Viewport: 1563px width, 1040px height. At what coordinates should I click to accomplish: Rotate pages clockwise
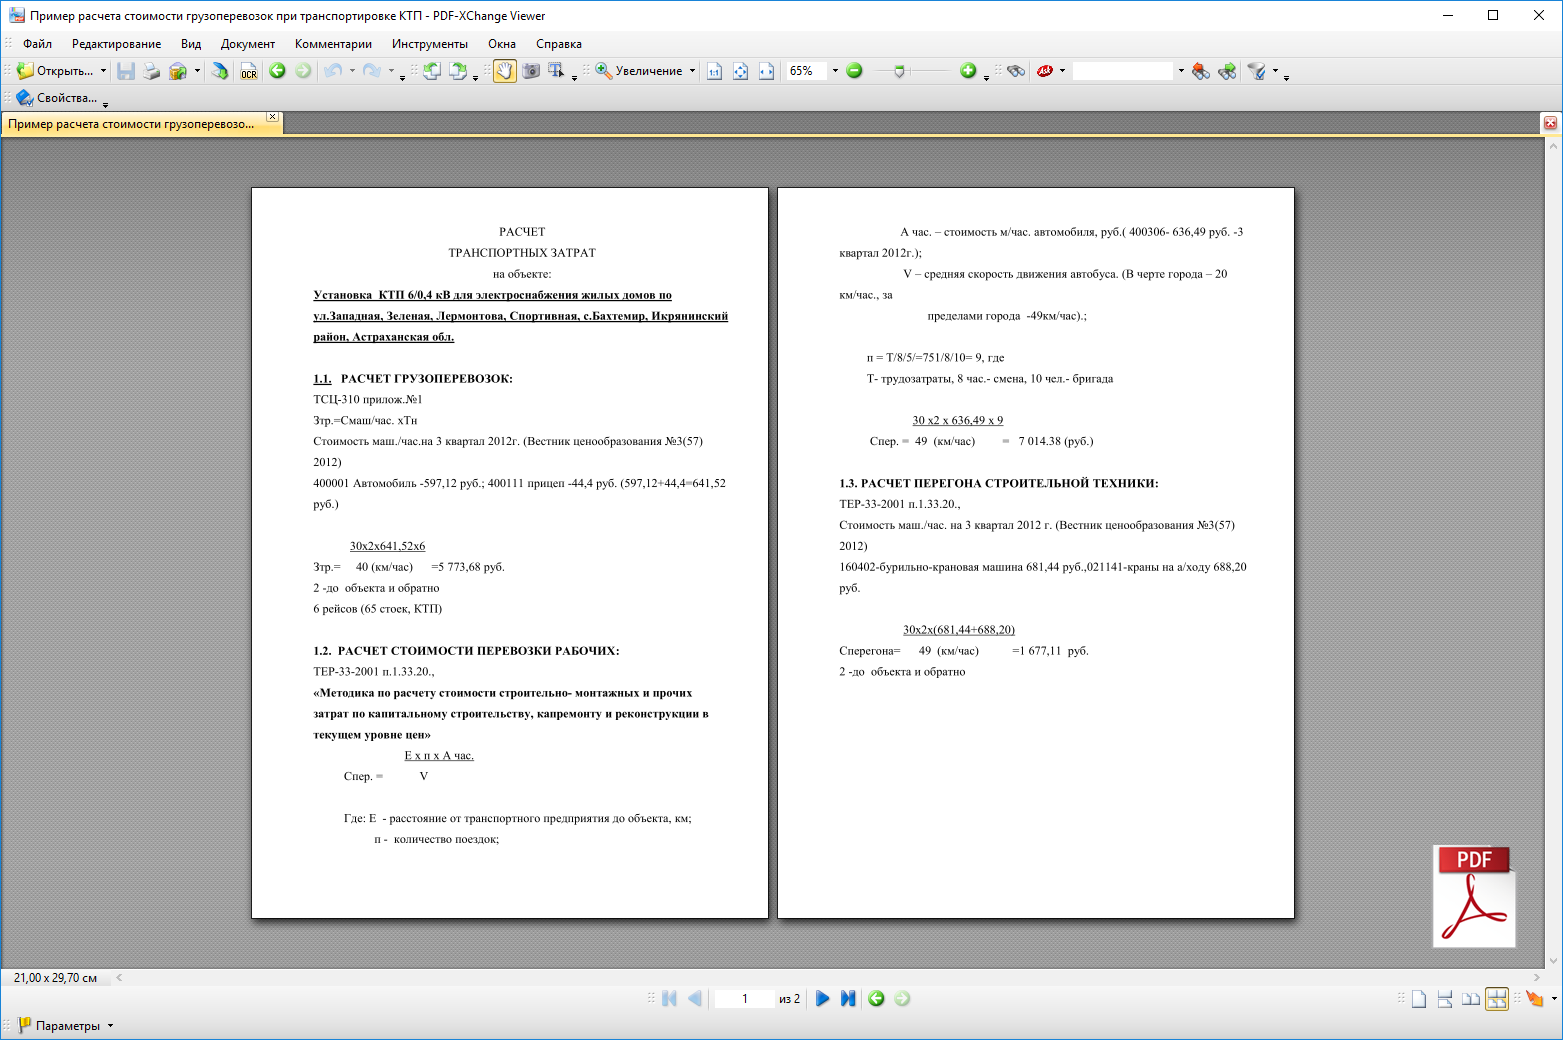[458, 71]
